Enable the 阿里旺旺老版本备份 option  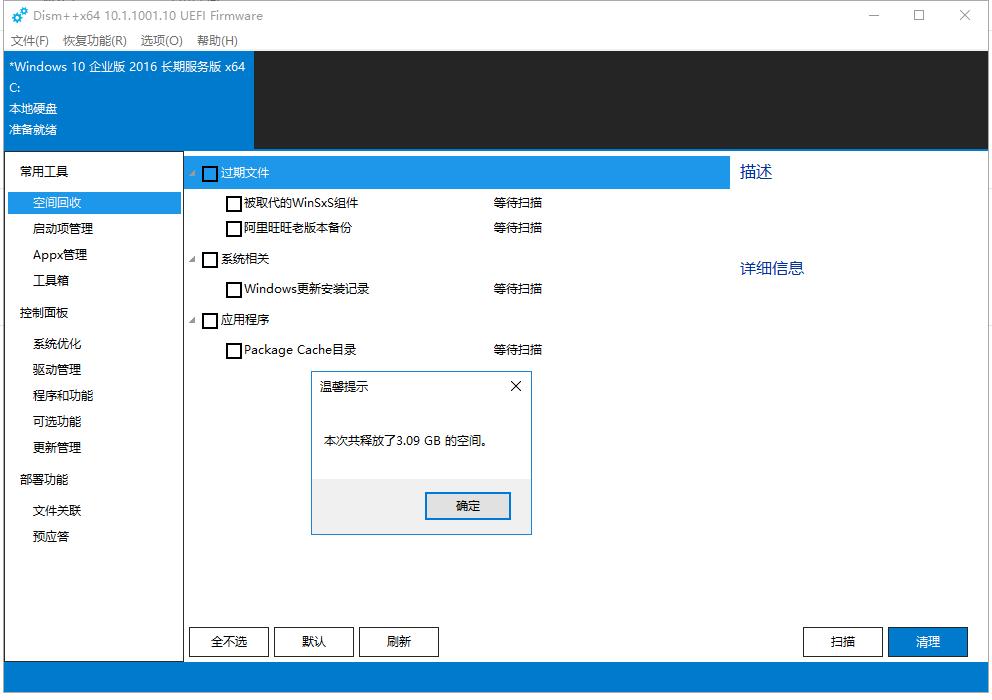pos(233,228)
